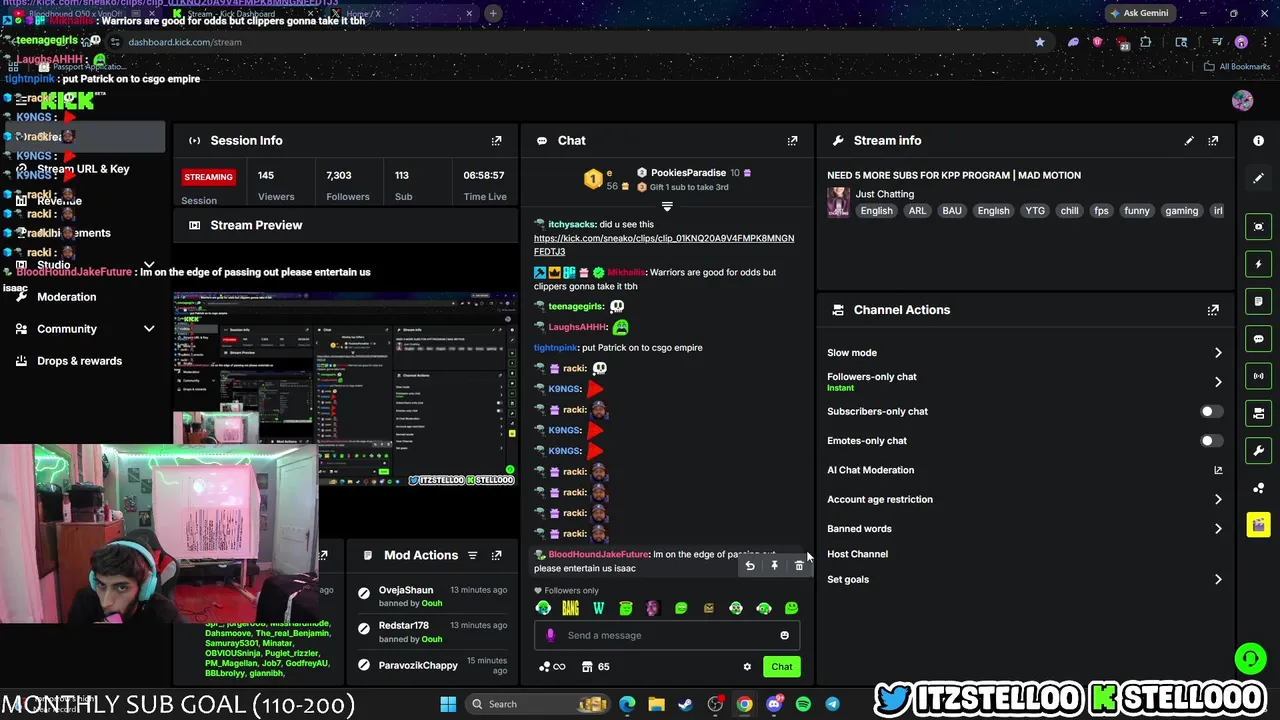Click the wrench icon in right sidebar
This screenshot has height=720, width=1280.
[x=1259, y=450]
